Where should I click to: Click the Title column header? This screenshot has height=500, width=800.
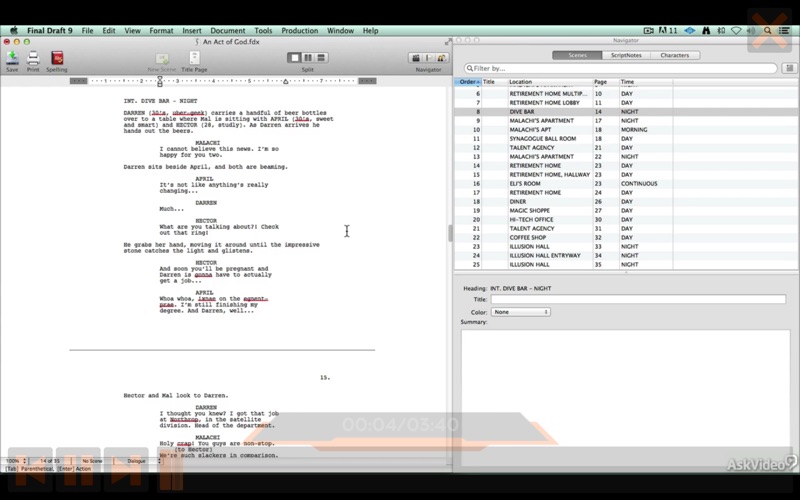[x=494, y=82]
